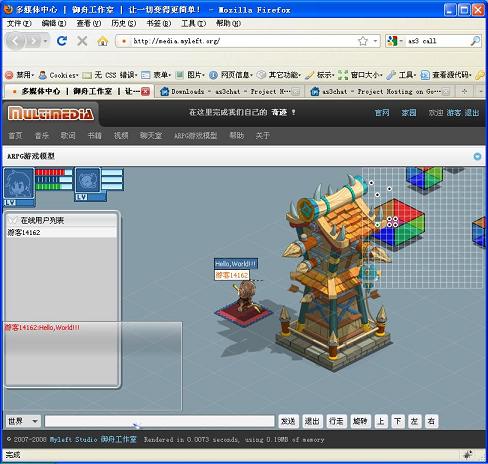Go to the Firefox home page icon
This screenshot has width=488, height=464.
point(103,41)
